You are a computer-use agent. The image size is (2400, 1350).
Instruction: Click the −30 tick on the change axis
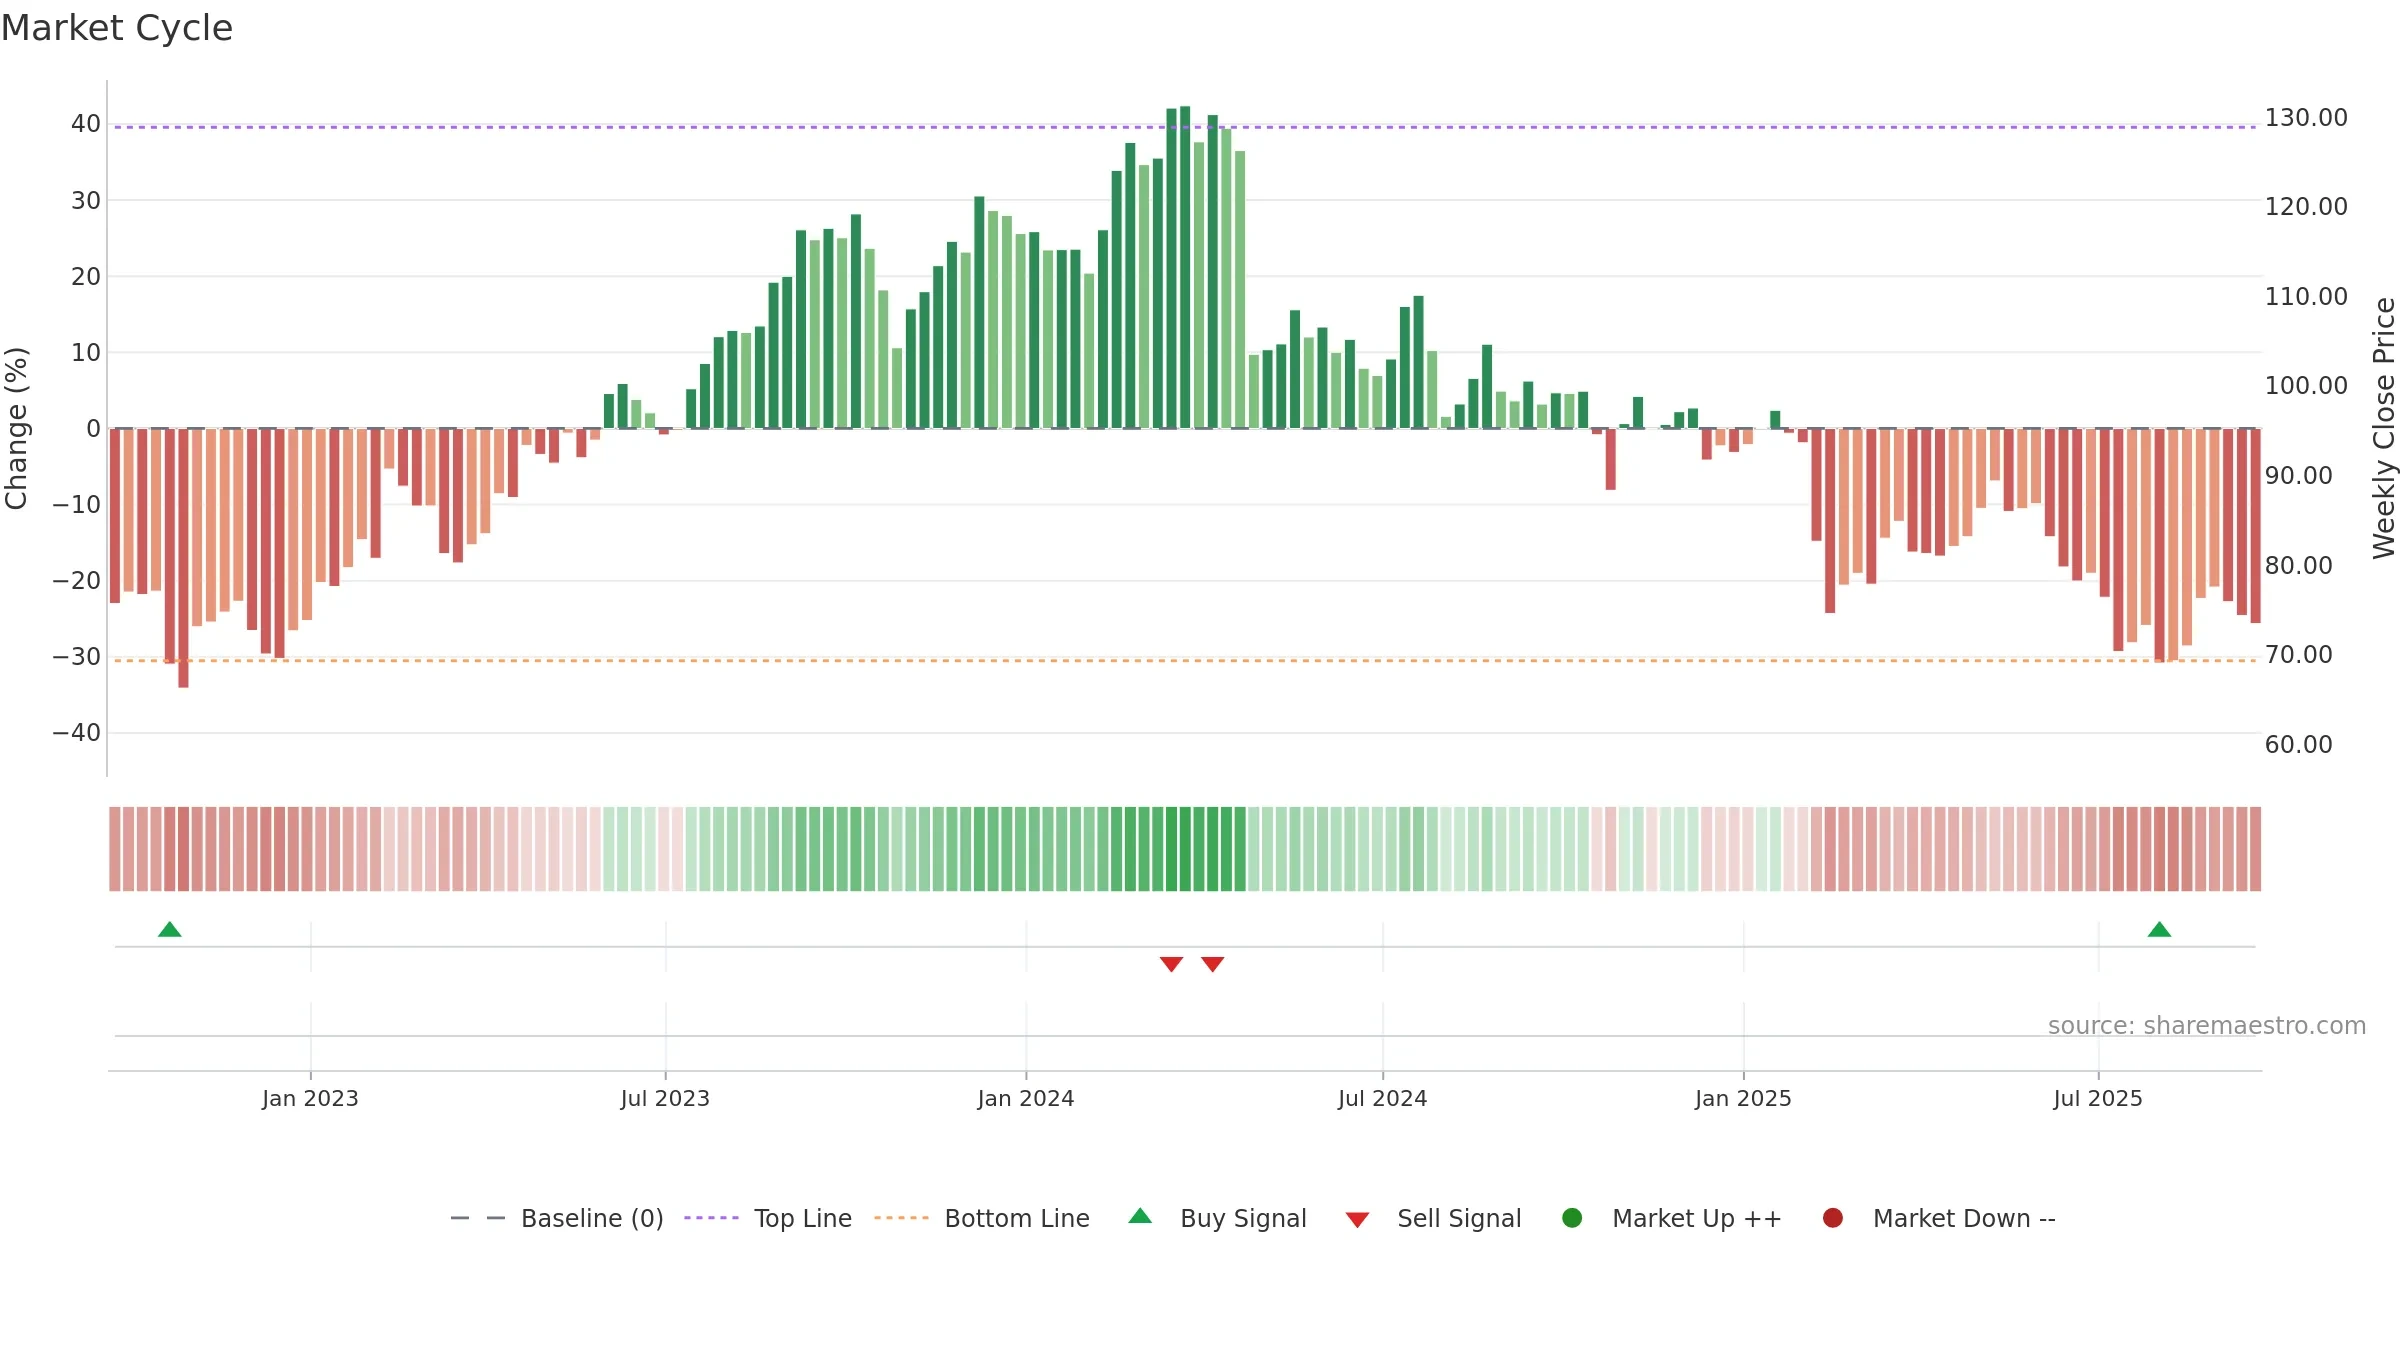77,657
